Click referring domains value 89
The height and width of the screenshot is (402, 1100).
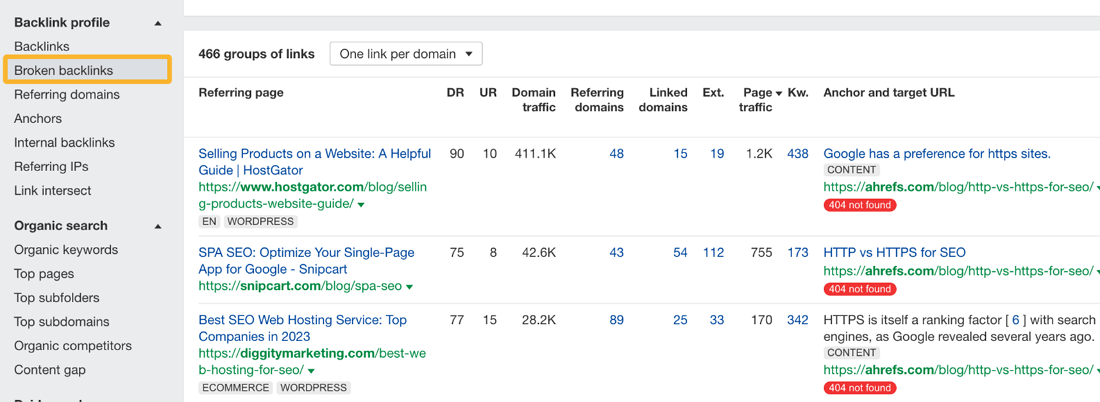tap(616, 320)
